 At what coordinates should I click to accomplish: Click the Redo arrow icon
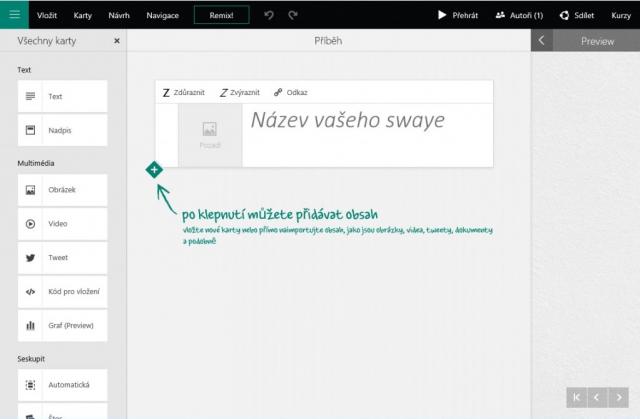click(x=293, y=15)
